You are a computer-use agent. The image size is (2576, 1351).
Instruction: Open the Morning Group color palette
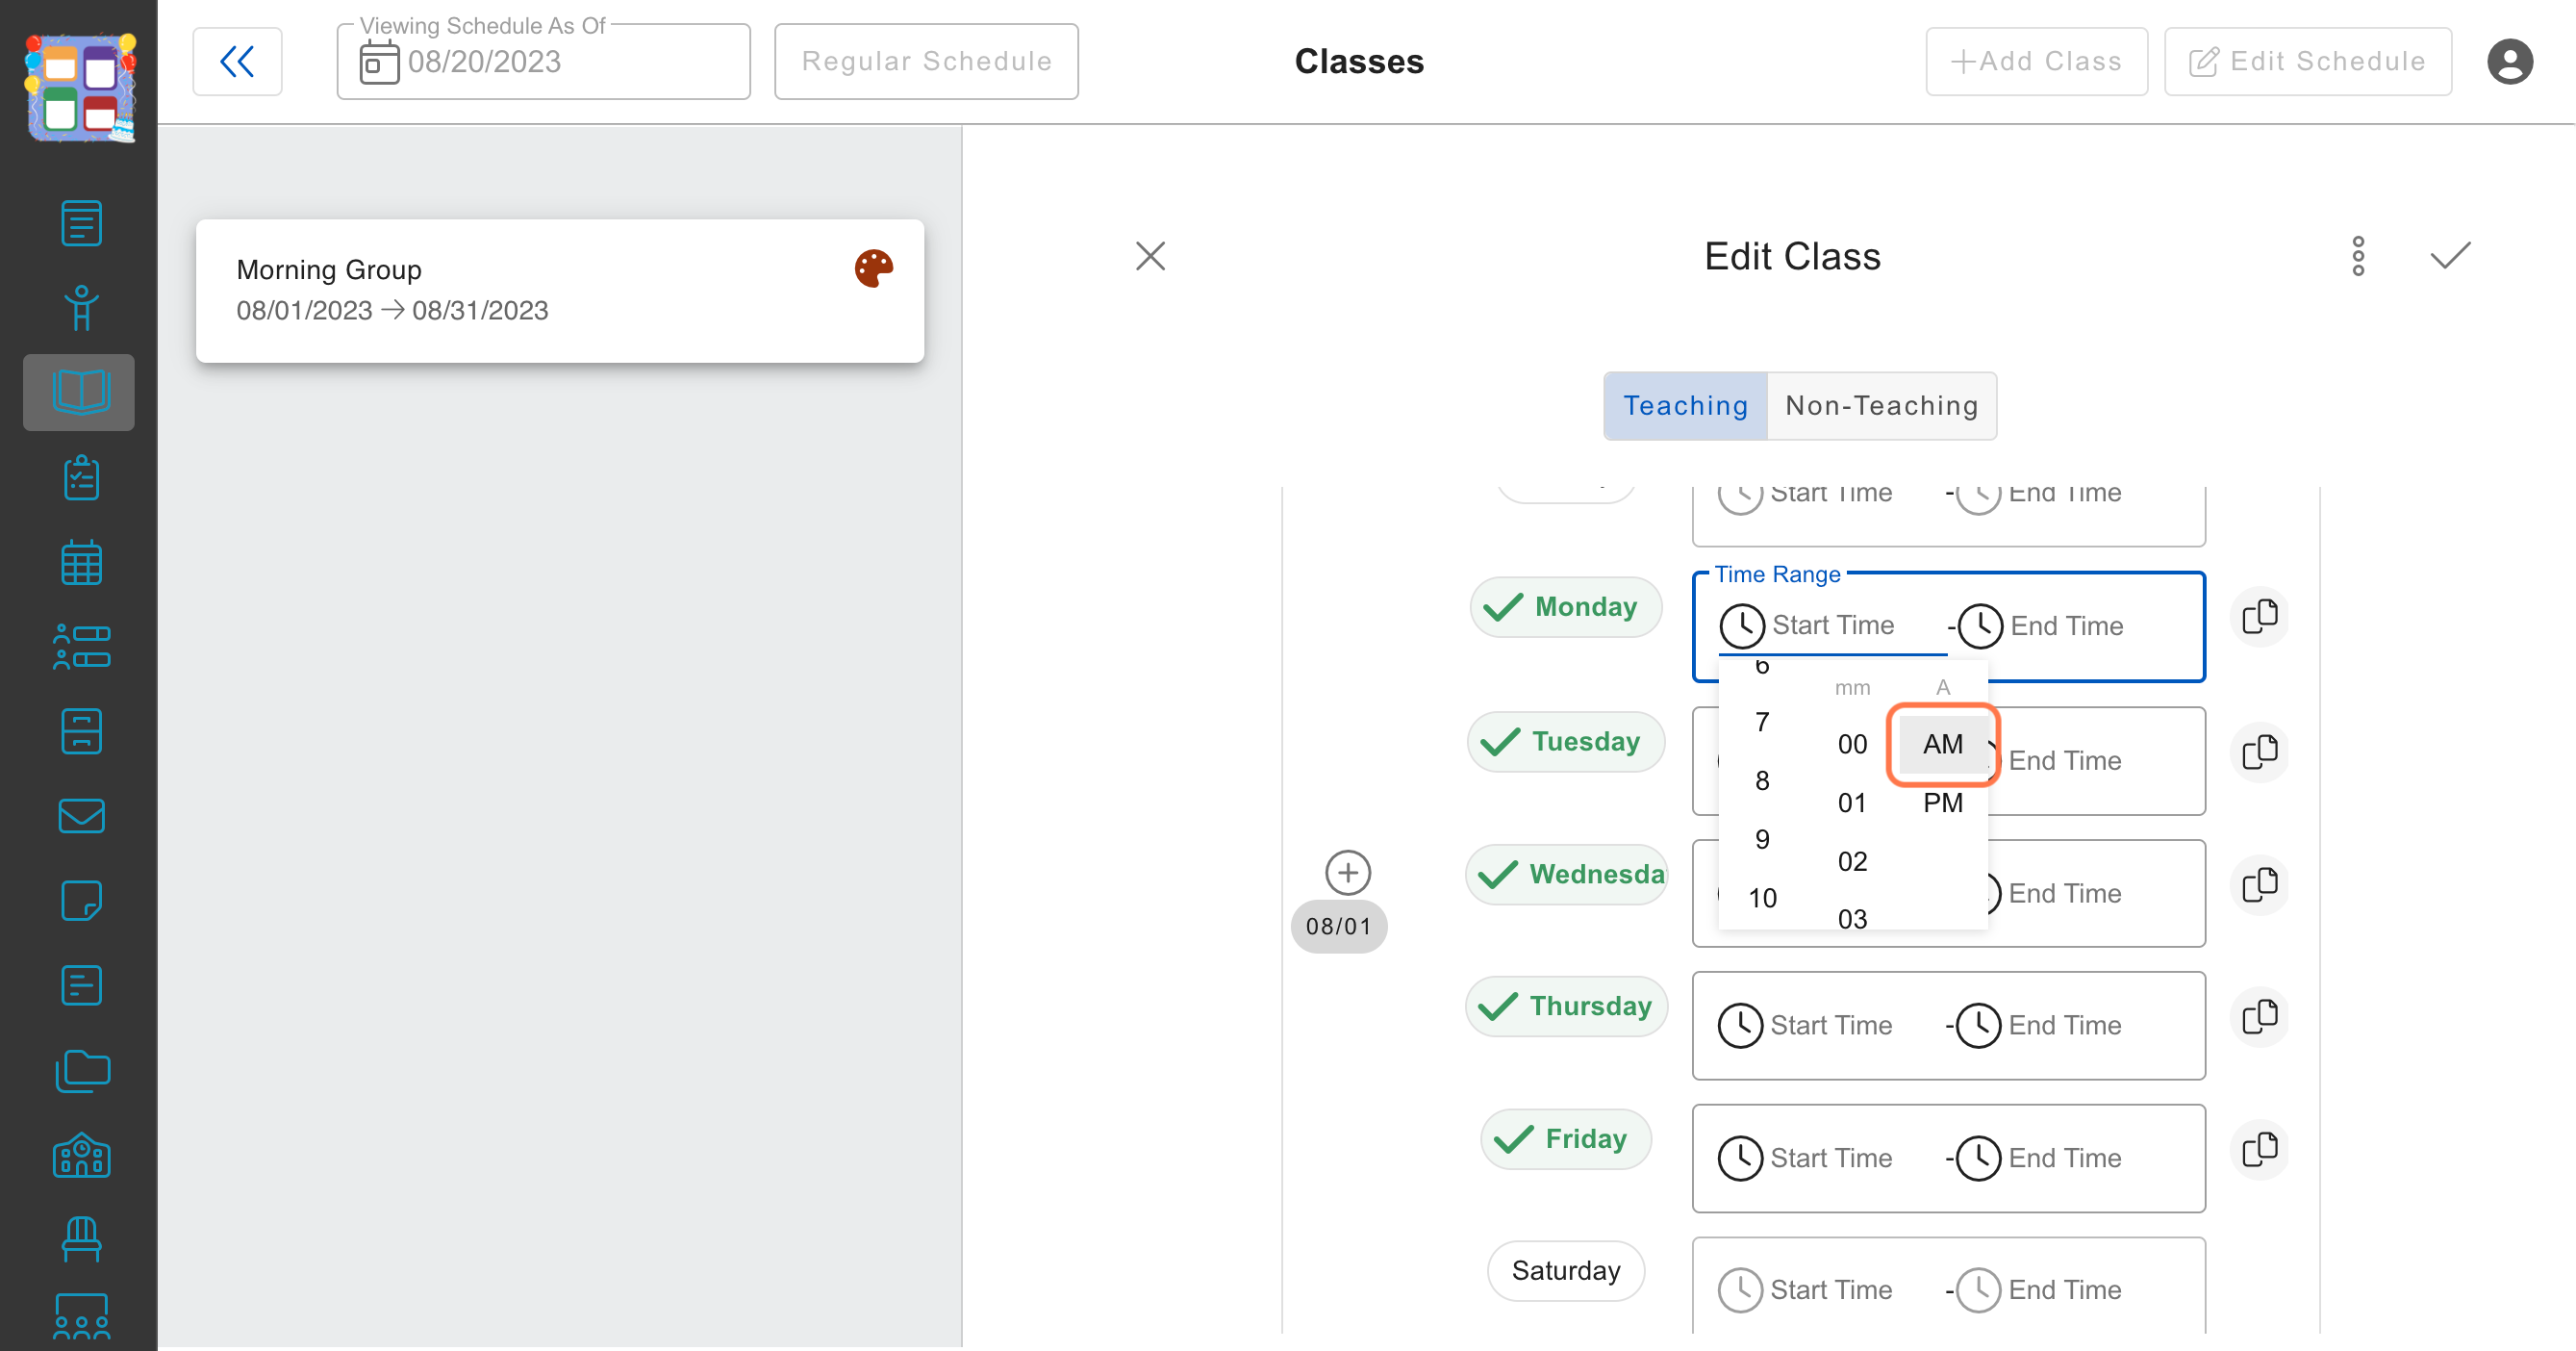[873, 269]
